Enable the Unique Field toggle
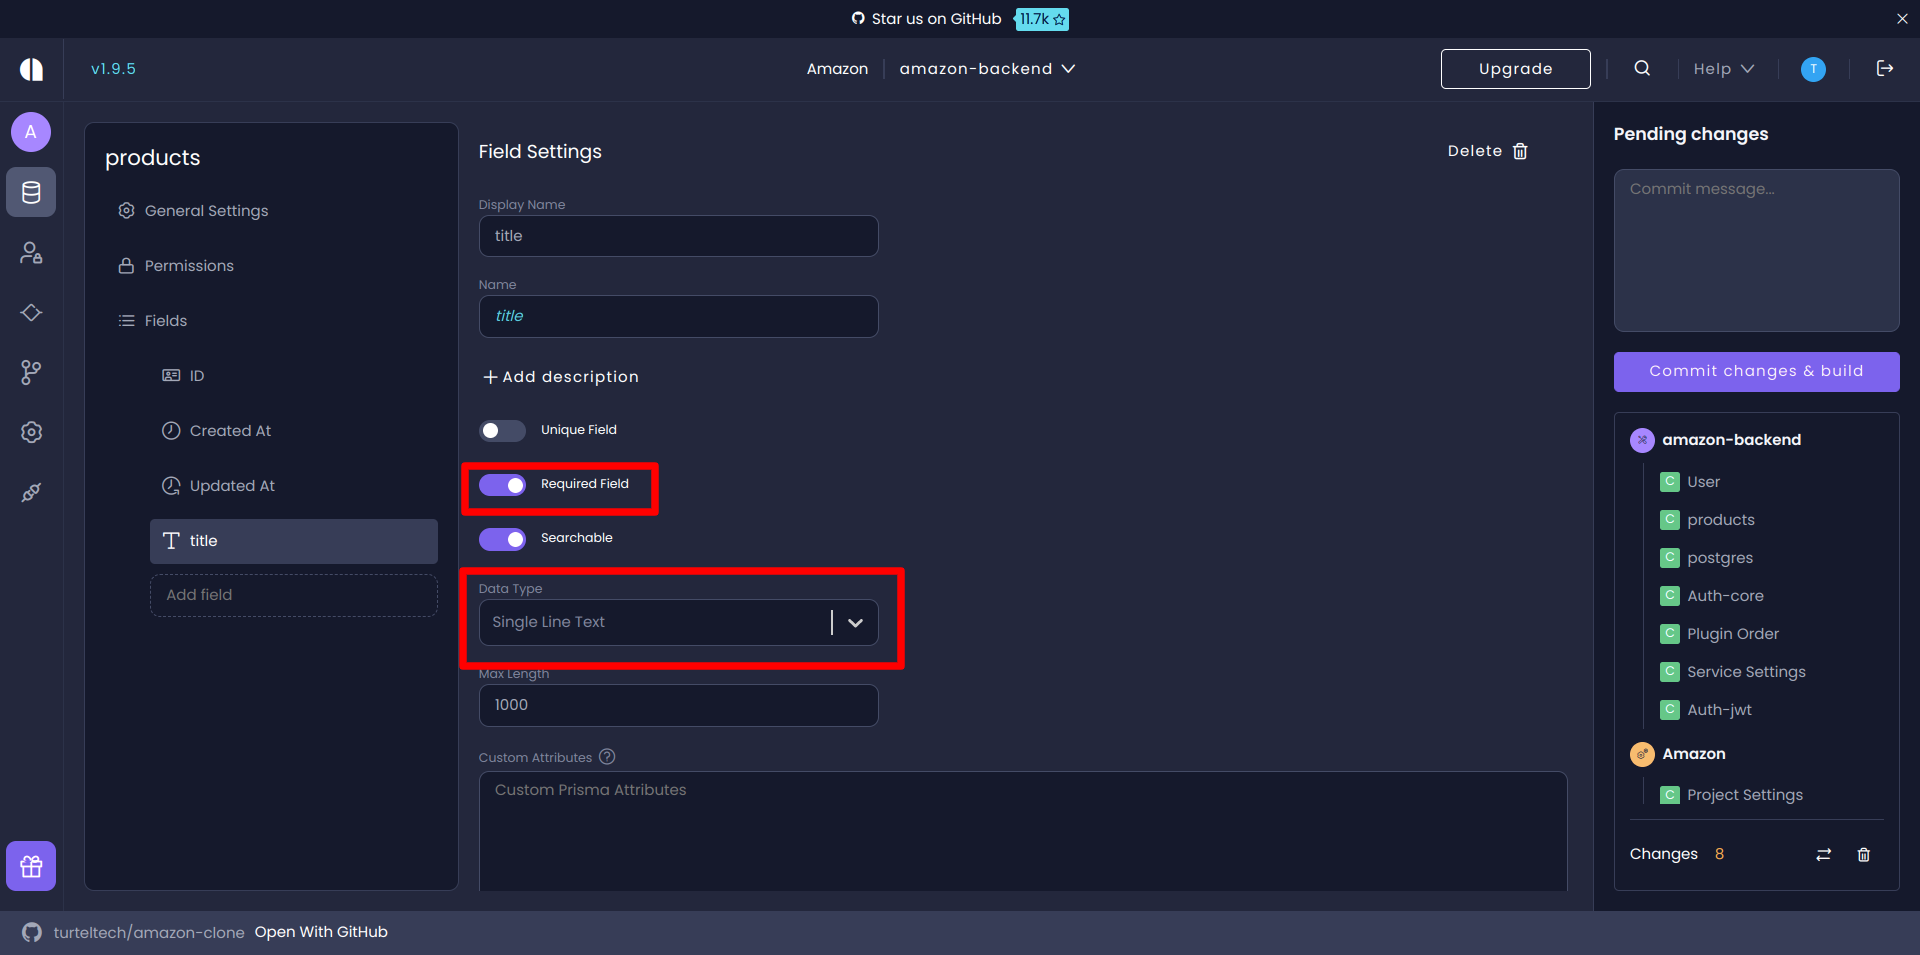Viewport: 1920px width, 955px height. coord(502,430)
